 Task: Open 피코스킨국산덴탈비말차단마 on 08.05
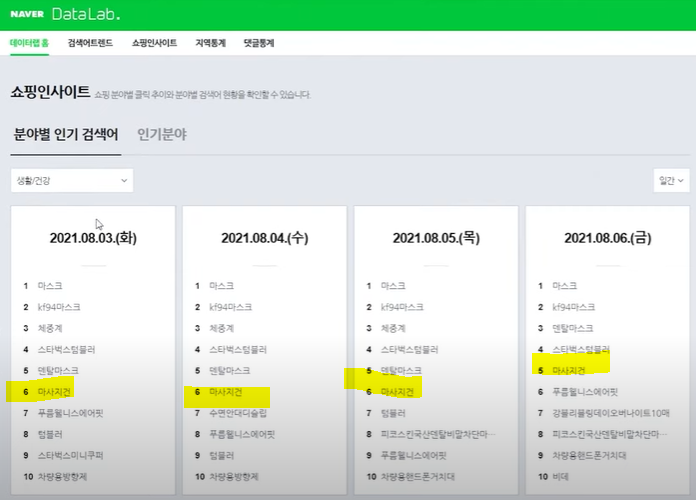pos(438,434)
